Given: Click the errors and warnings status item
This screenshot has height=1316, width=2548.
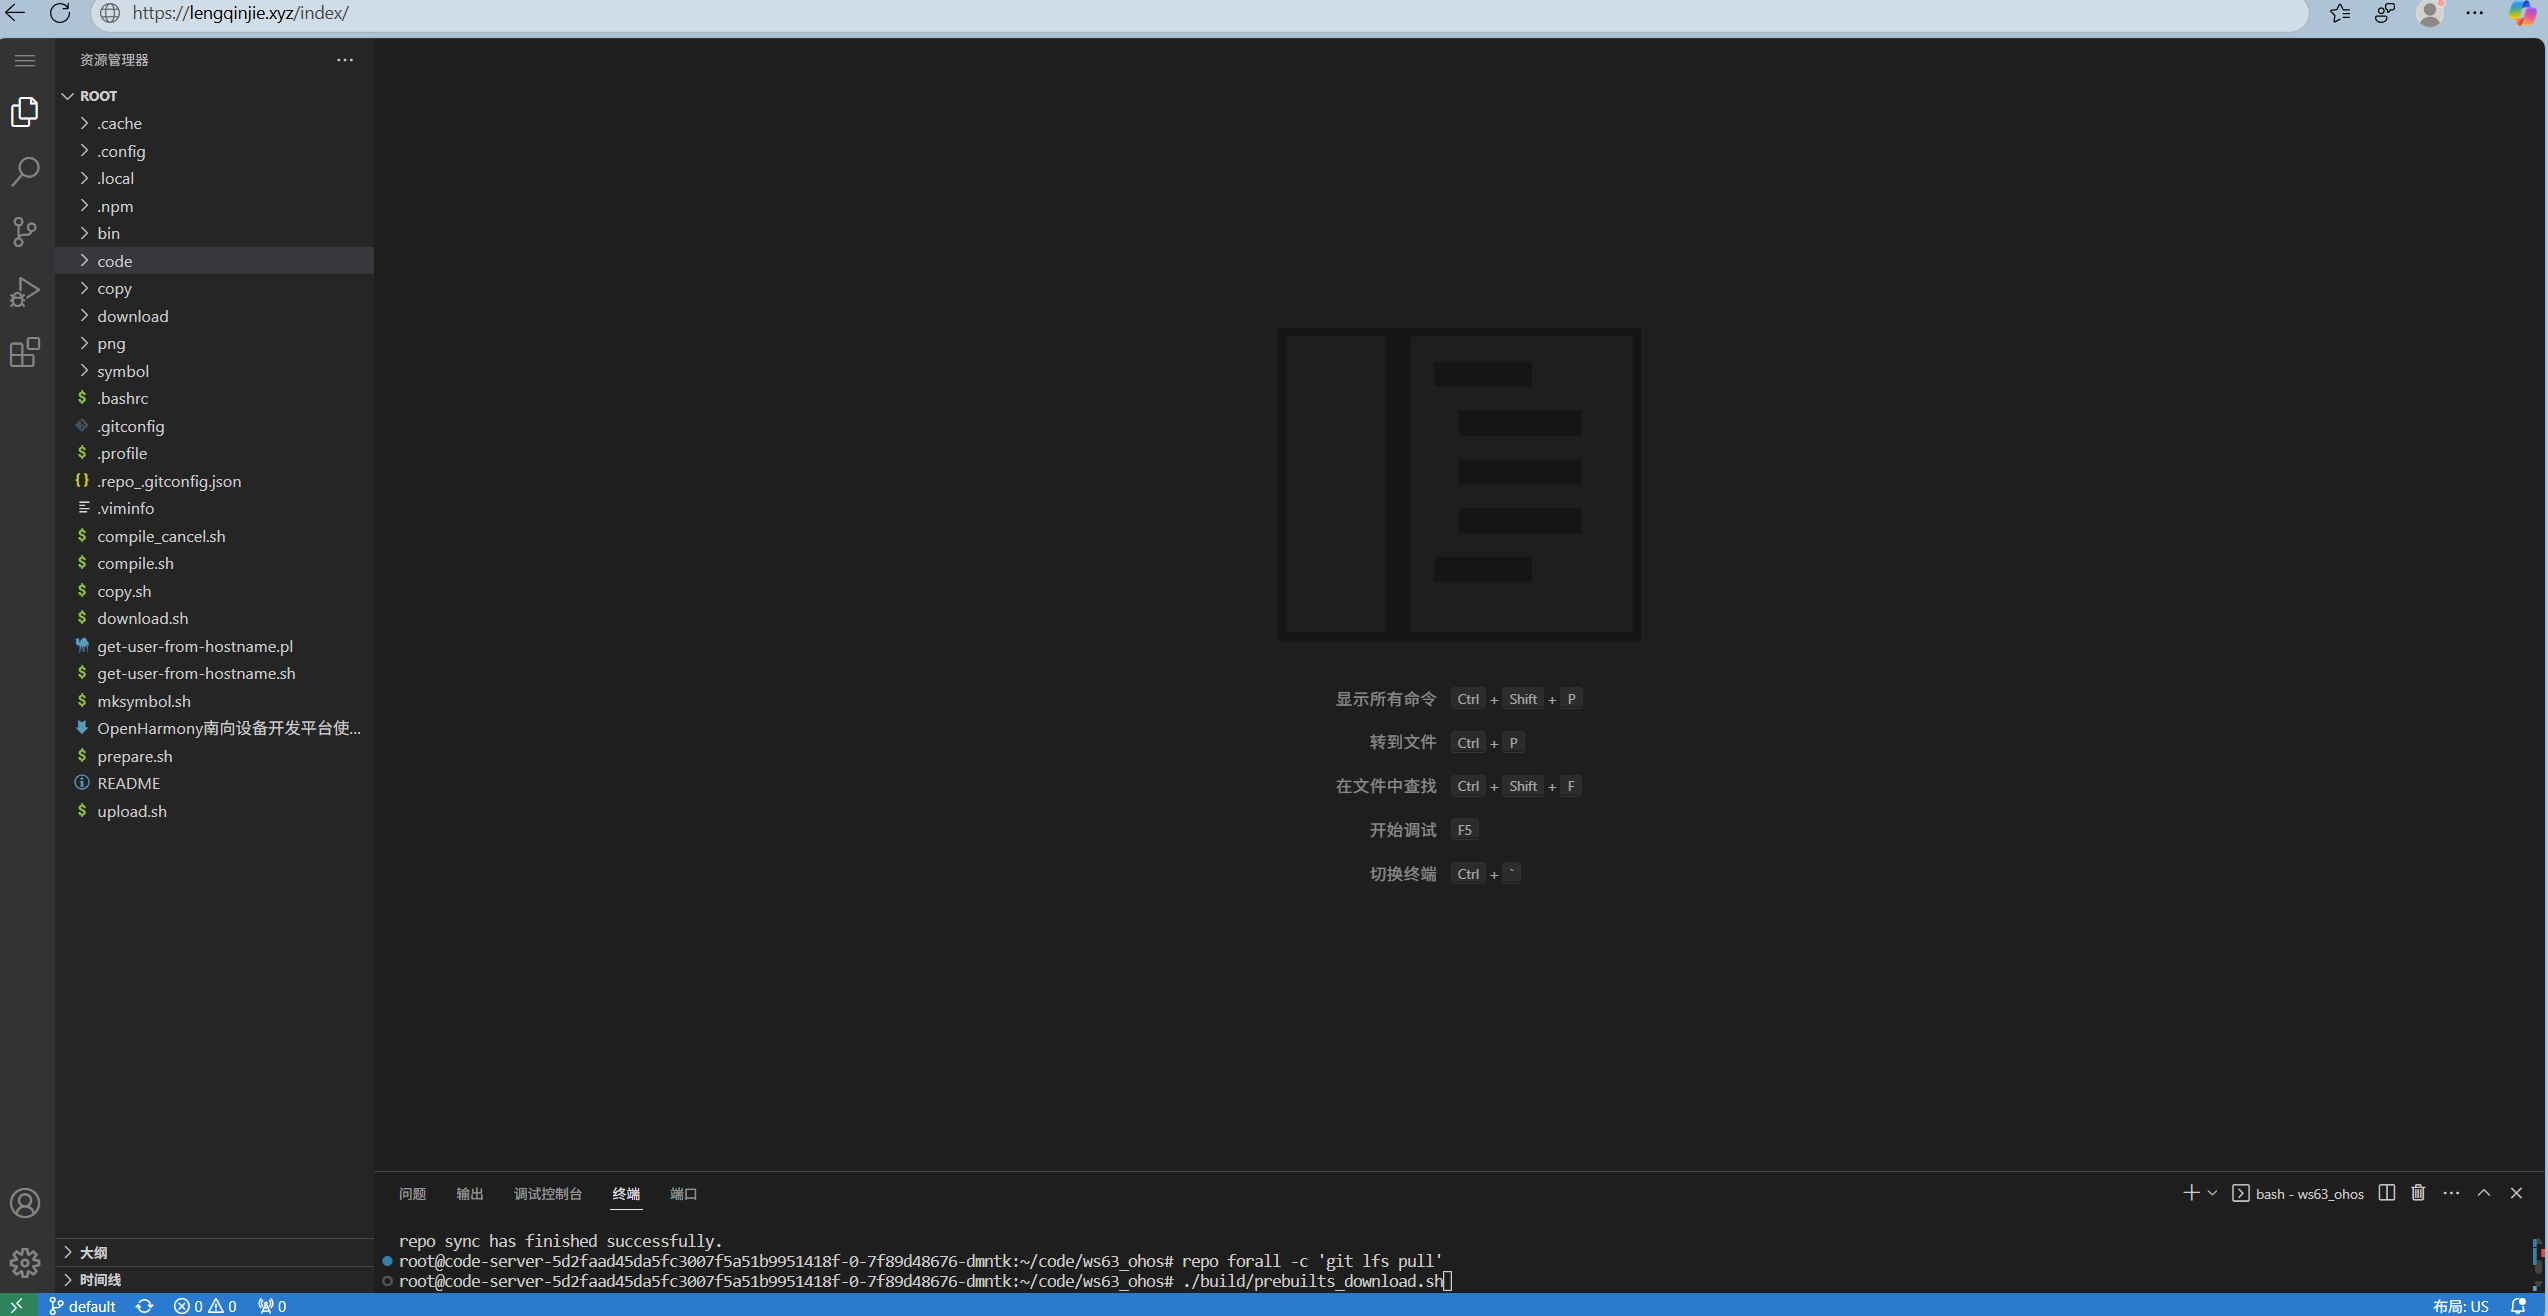Looking at the screenshot, I should pyautogui.click(x=204, y=1306).
